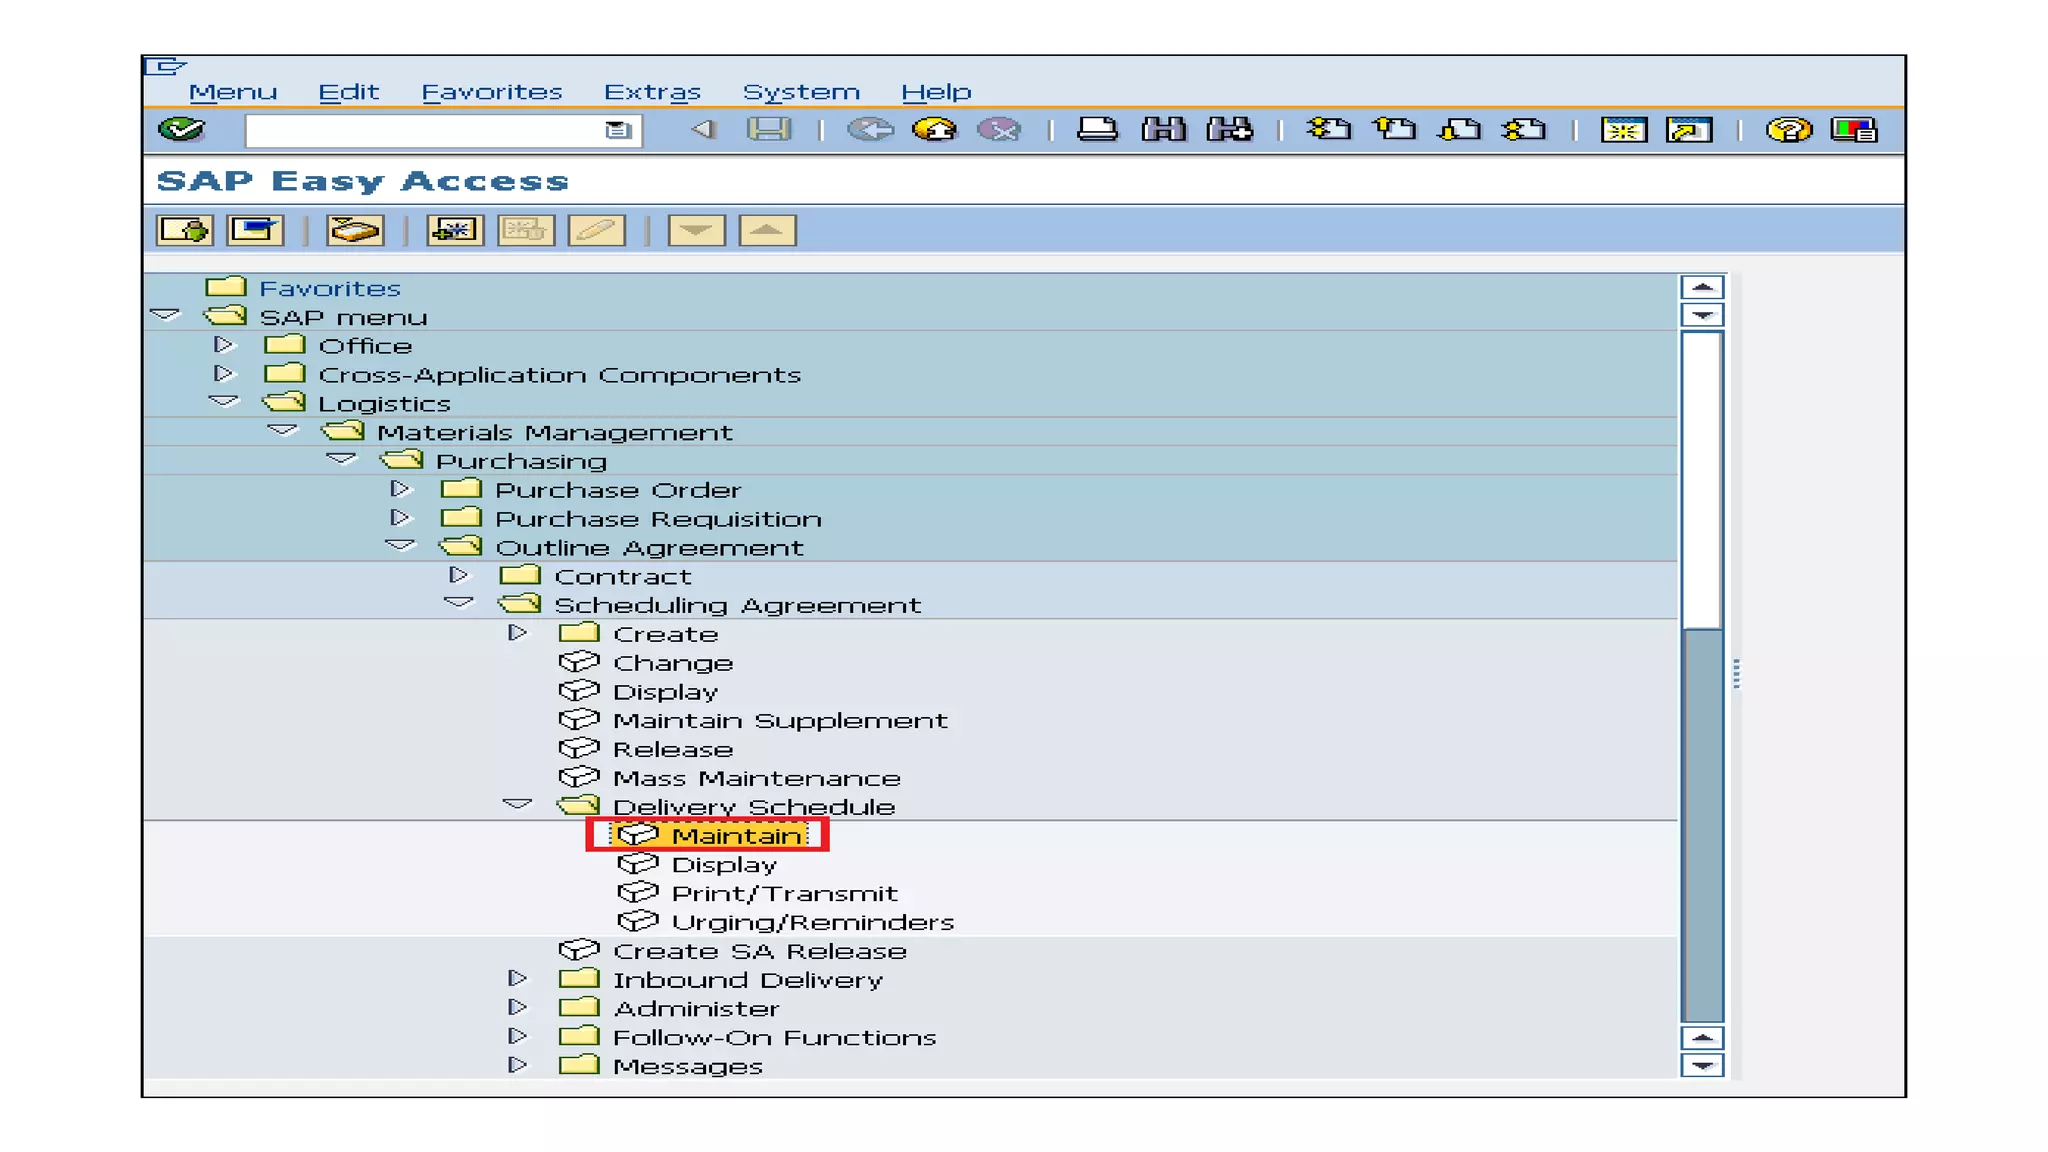Open the Help question mark icon
Screen dimensions: 2048x1152
1788,130
